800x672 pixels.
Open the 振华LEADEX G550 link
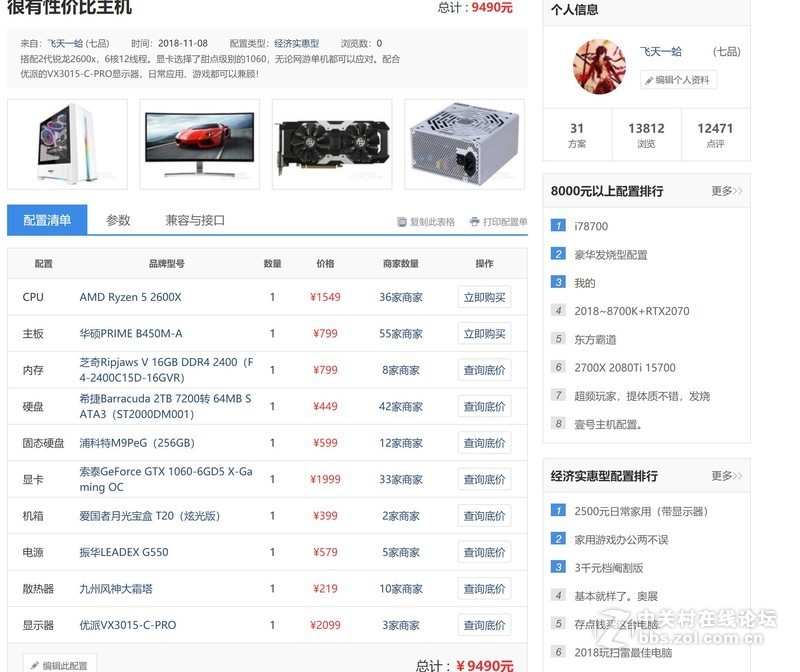pos(123,552)
